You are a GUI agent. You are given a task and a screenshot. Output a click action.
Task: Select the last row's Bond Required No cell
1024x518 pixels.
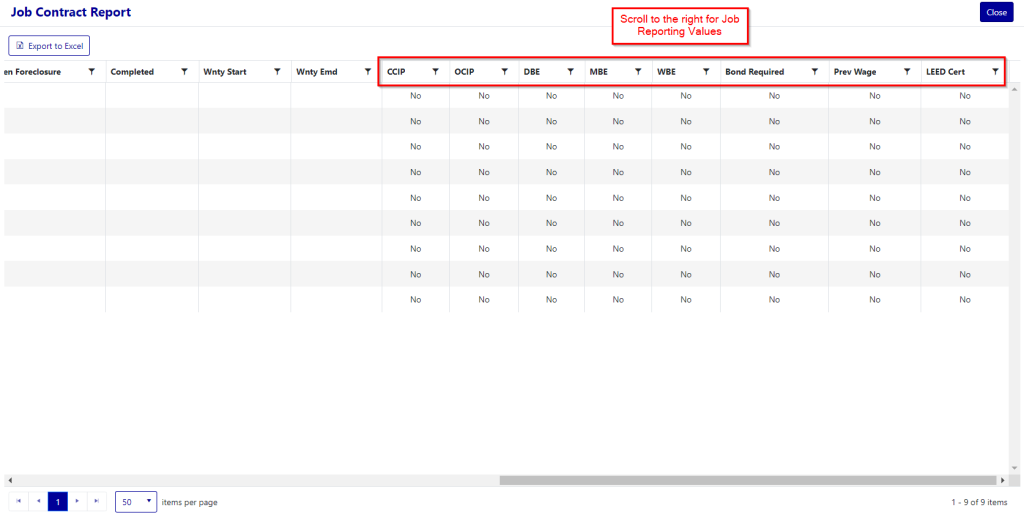[774, 300]
